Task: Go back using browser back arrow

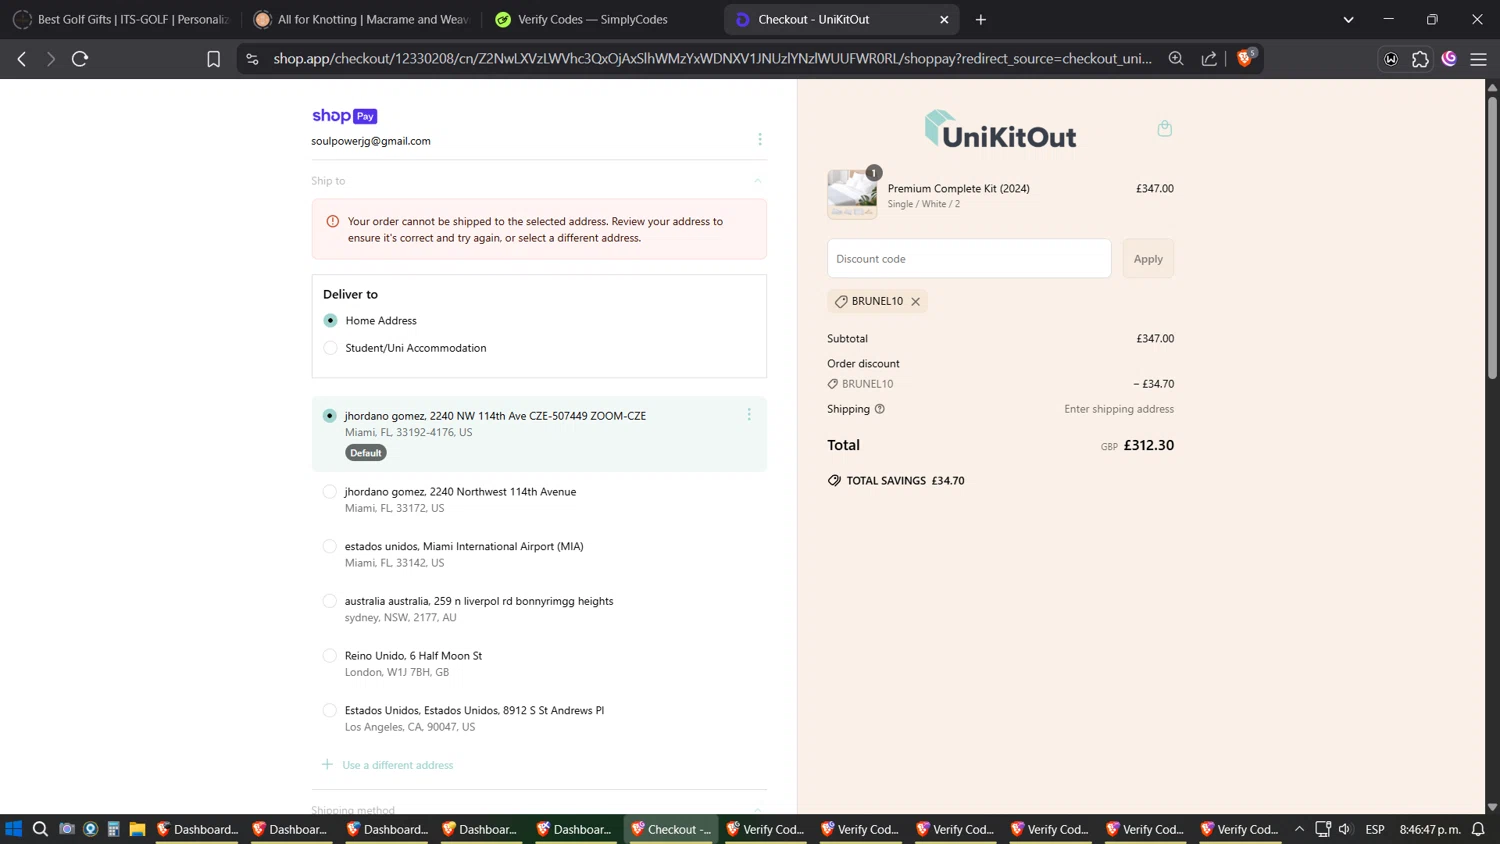Action: point(22,59)
